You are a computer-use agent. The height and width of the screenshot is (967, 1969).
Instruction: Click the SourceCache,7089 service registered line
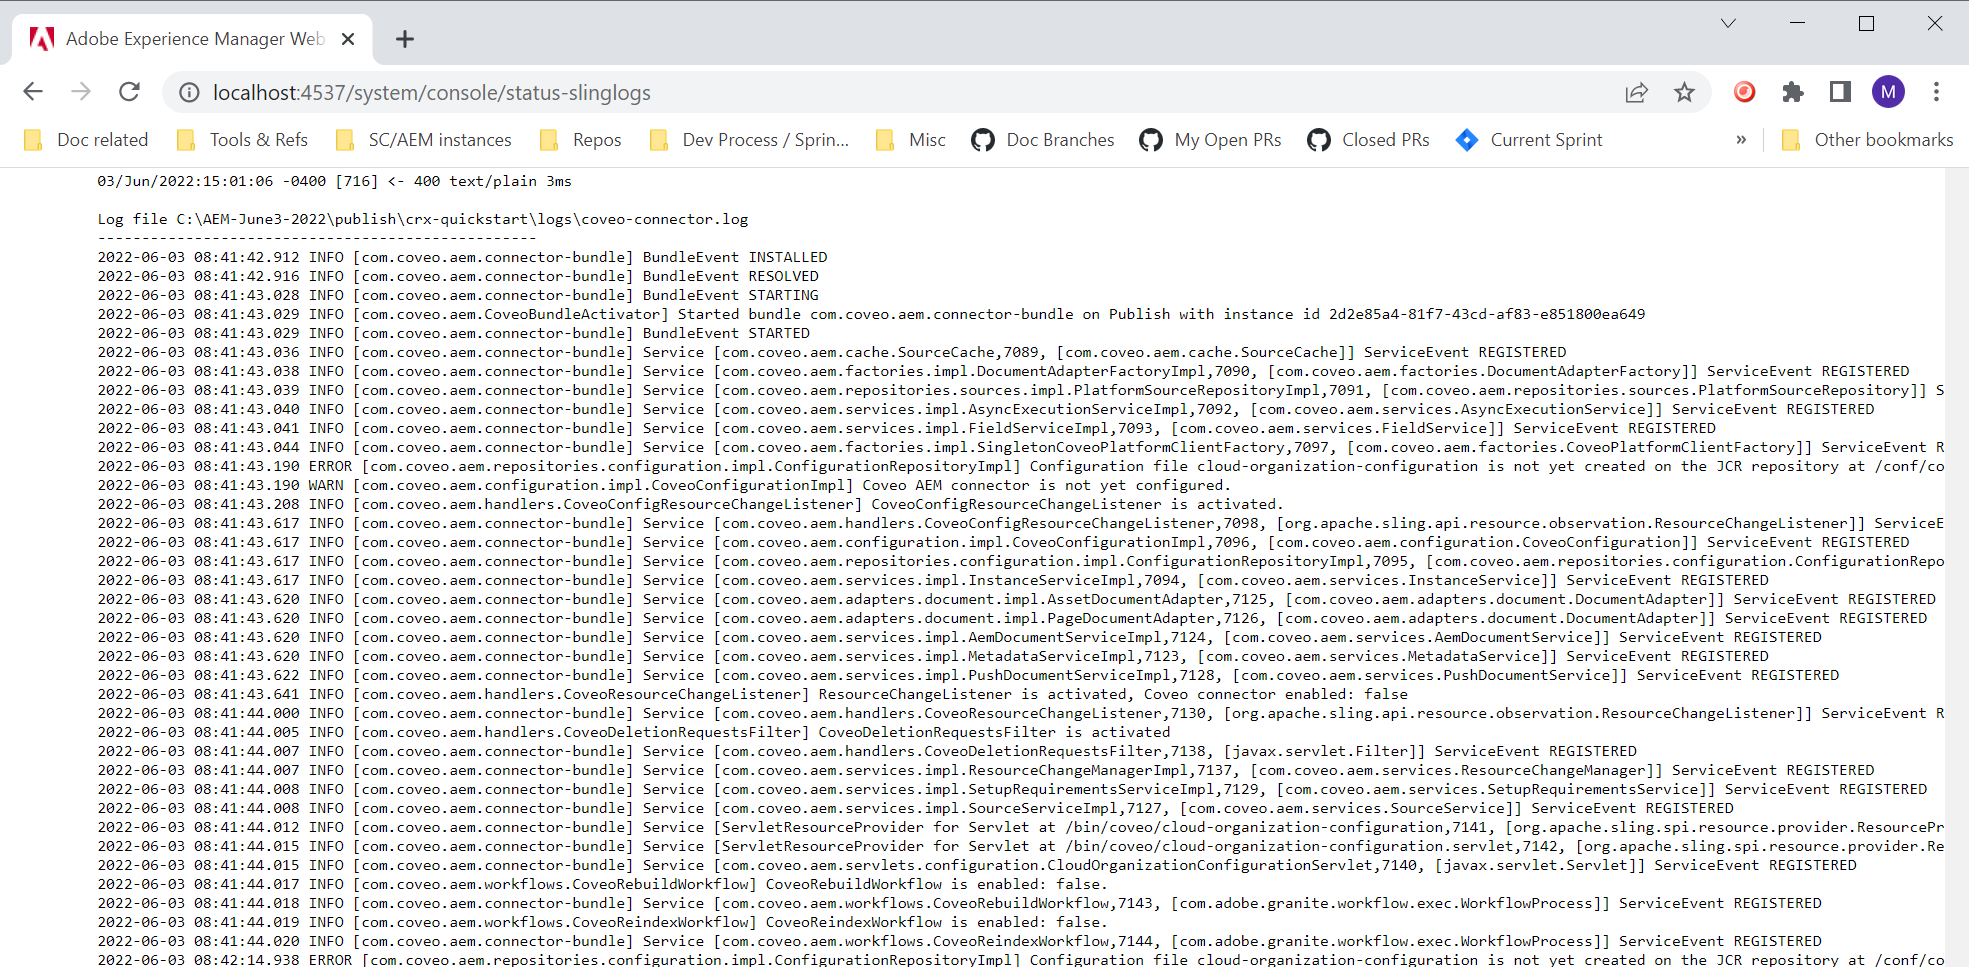coord(832,352)
